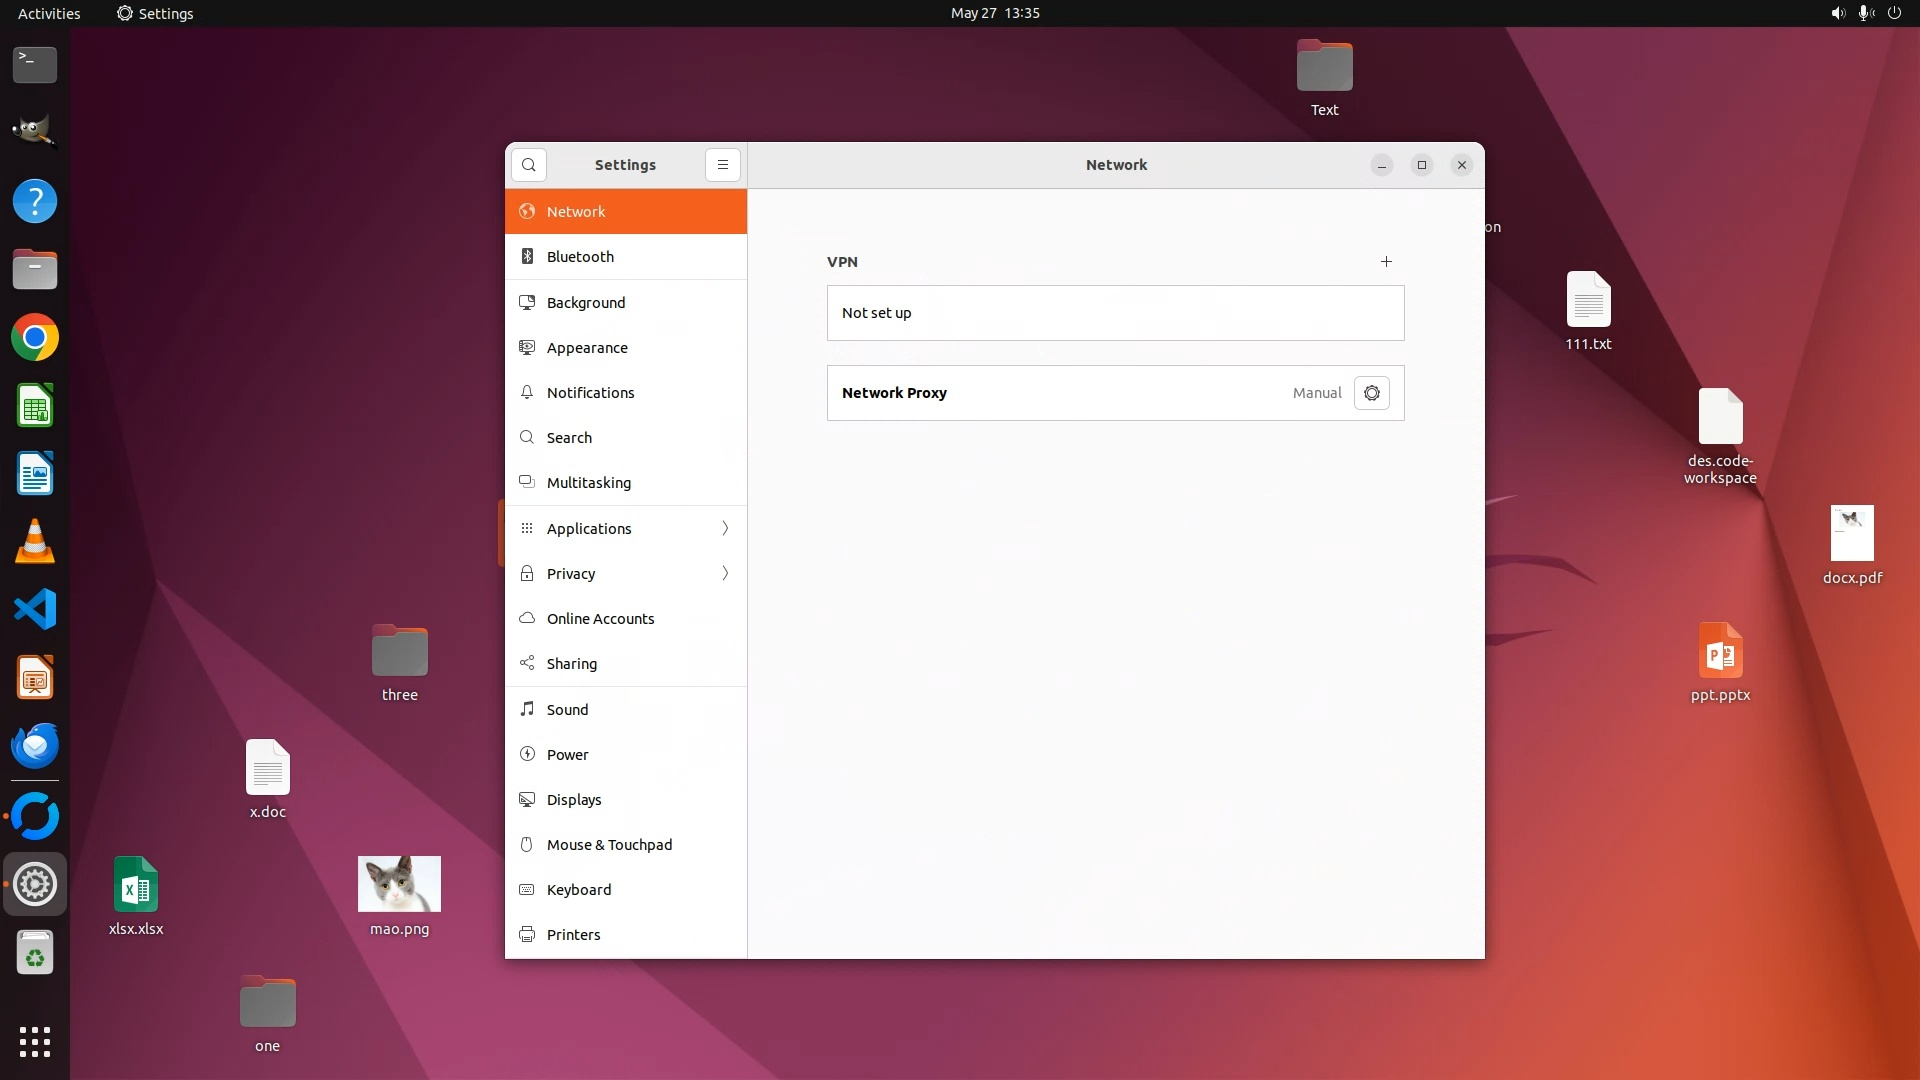
Task: Open the system power menu in the top bar
Action: pyautogui.click(x=1894, y=13)
